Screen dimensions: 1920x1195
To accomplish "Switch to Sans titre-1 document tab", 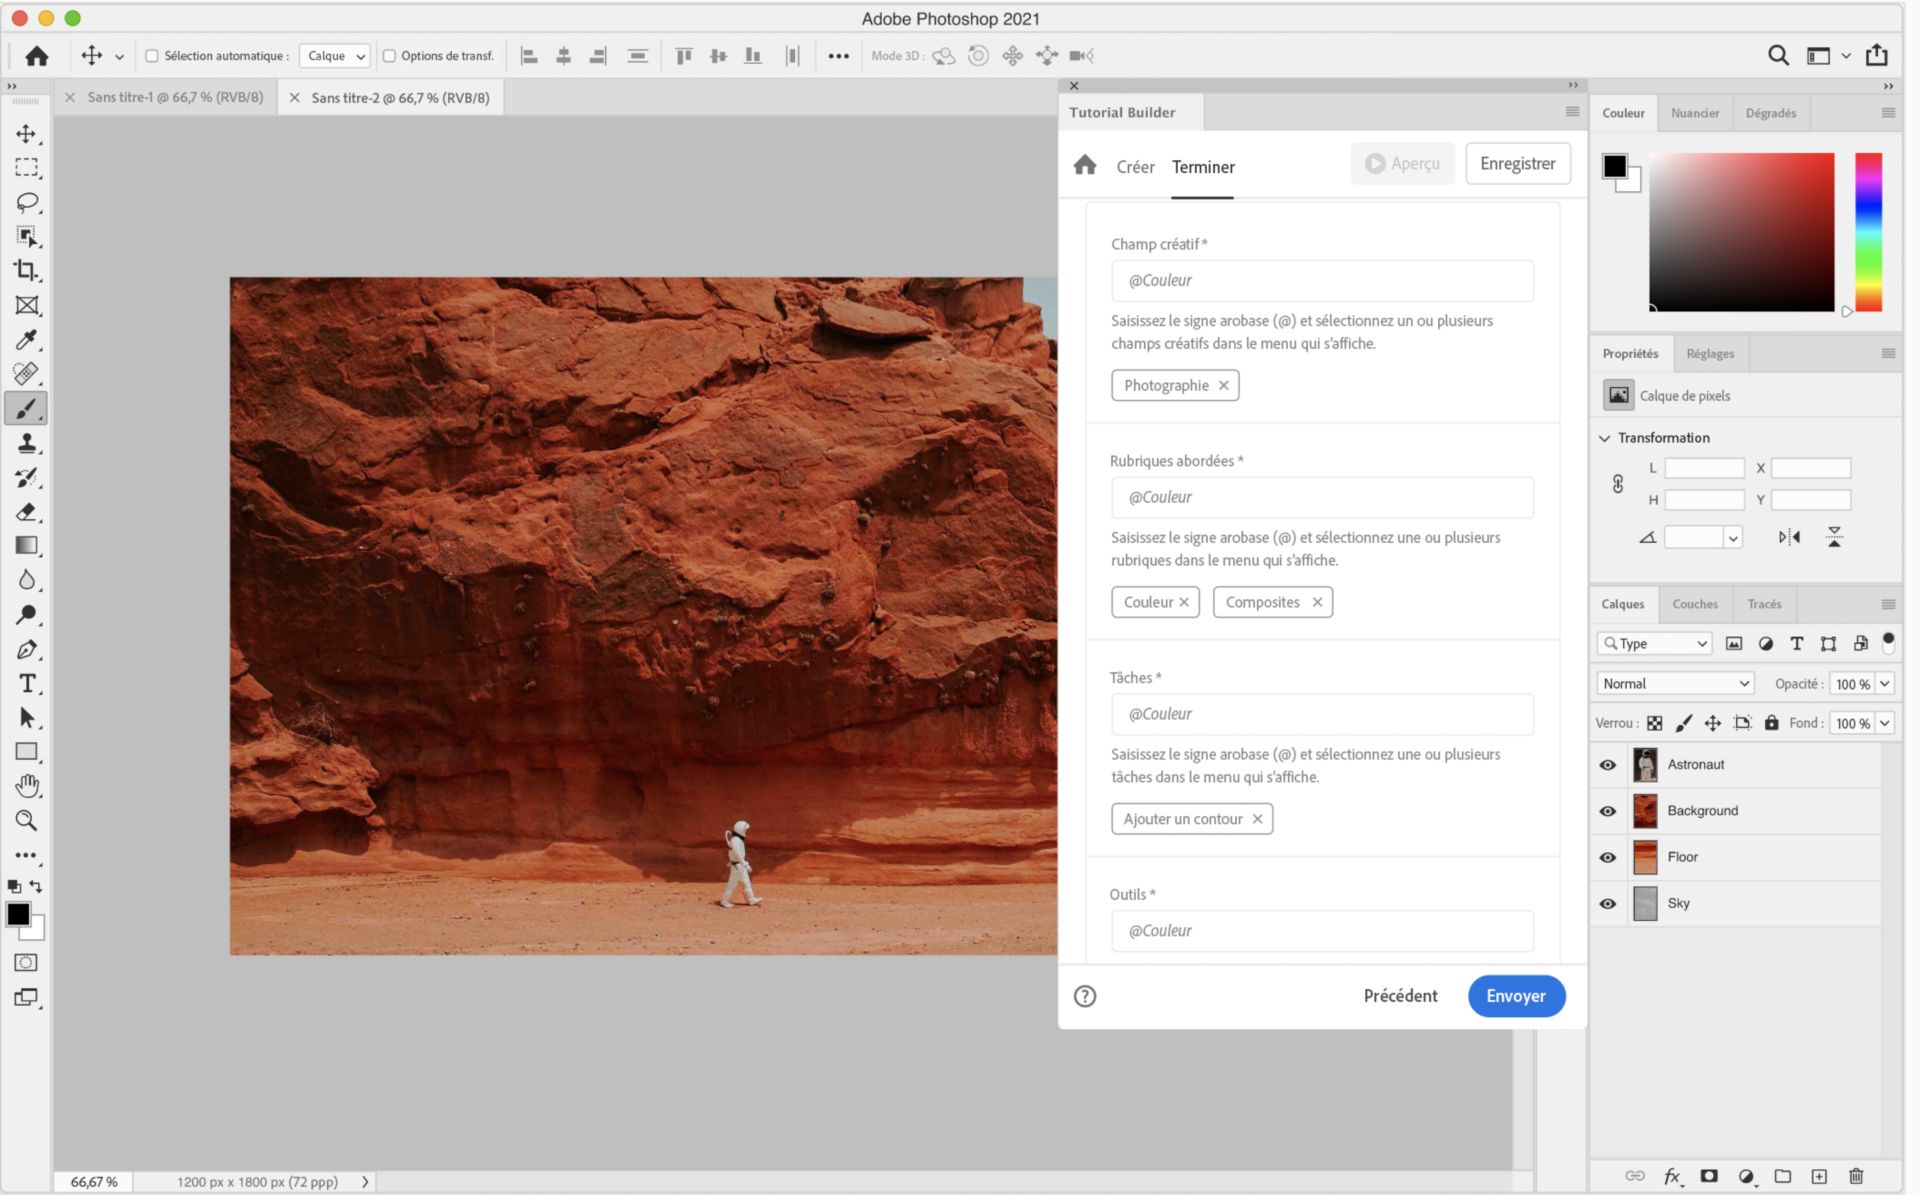I will pos(175,98).
